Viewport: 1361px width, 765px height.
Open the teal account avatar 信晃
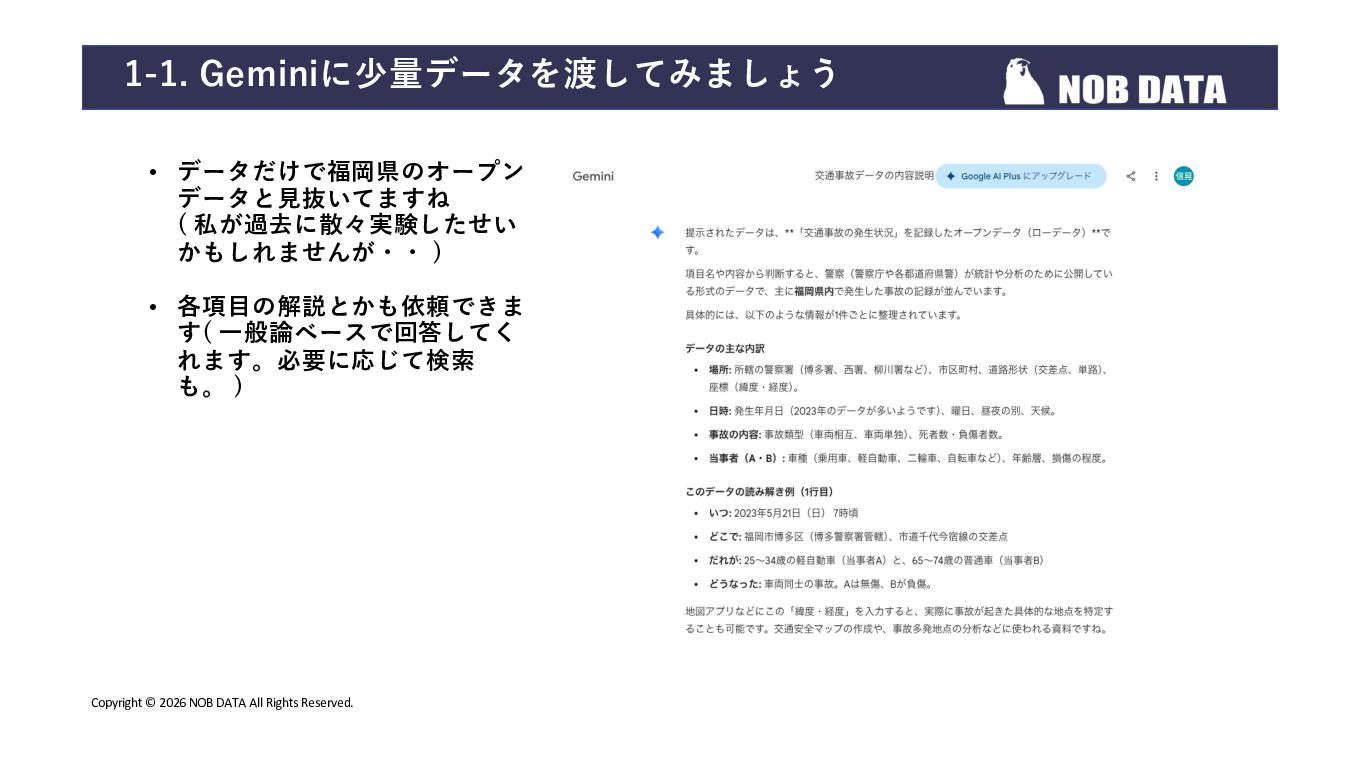[x=1184, y=176]
